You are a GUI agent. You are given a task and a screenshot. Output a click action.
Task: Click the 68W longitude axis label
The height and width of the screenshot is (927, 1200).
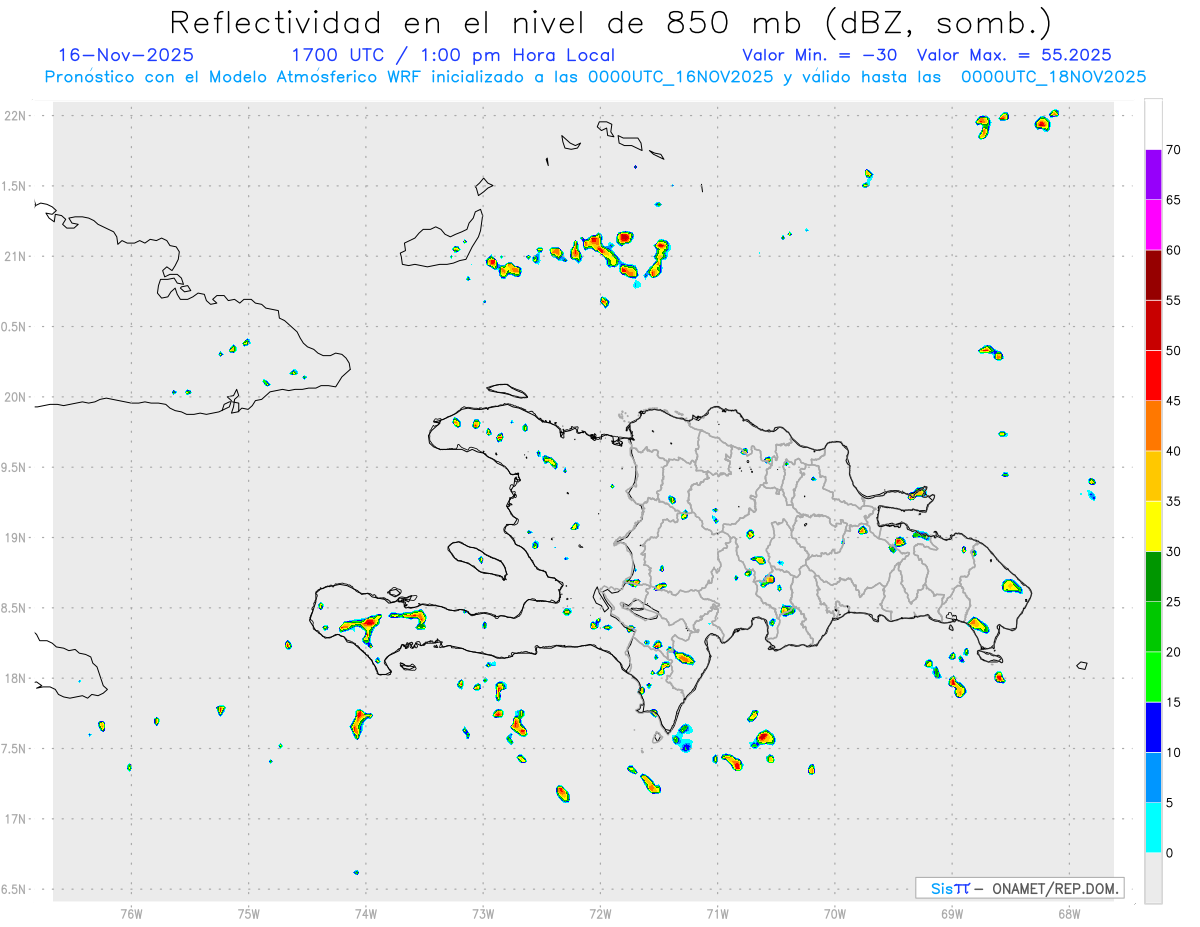click(1069, 912)
